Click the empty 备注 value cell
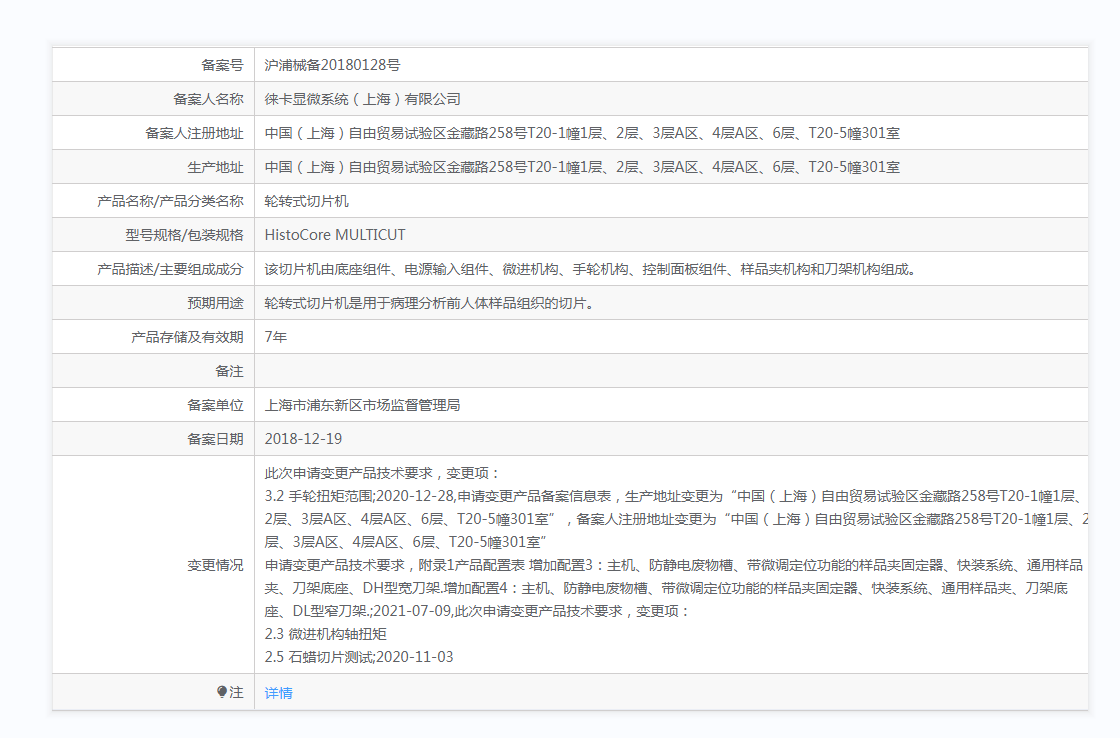The image size is (1120, 738). pyautogui.click(x=670, y=371)
